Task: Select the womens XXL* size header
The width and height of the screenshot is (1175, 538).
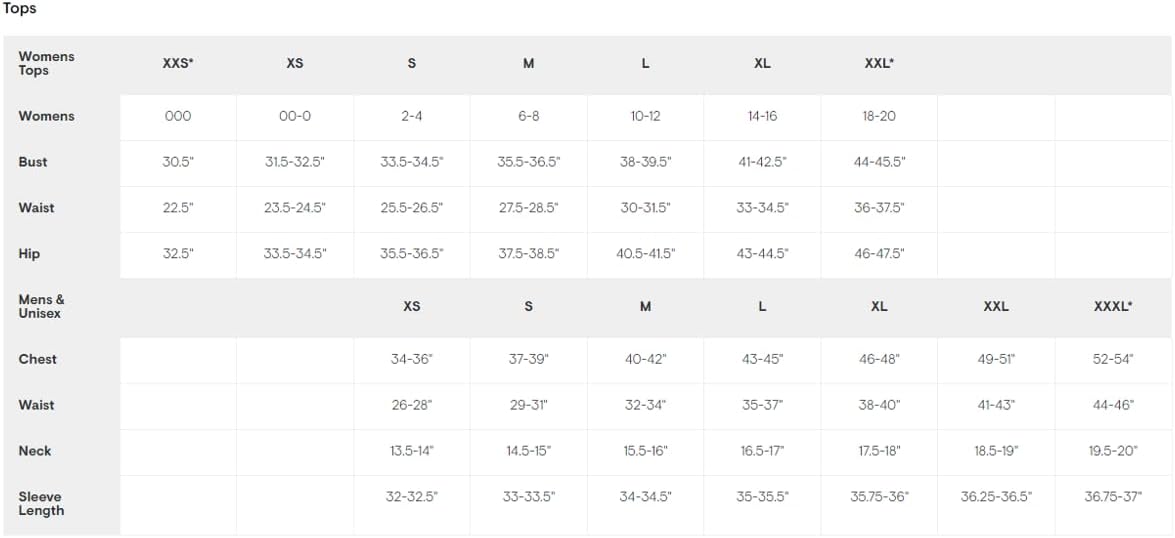Action: pyautogui.click(x=879, y=64)
